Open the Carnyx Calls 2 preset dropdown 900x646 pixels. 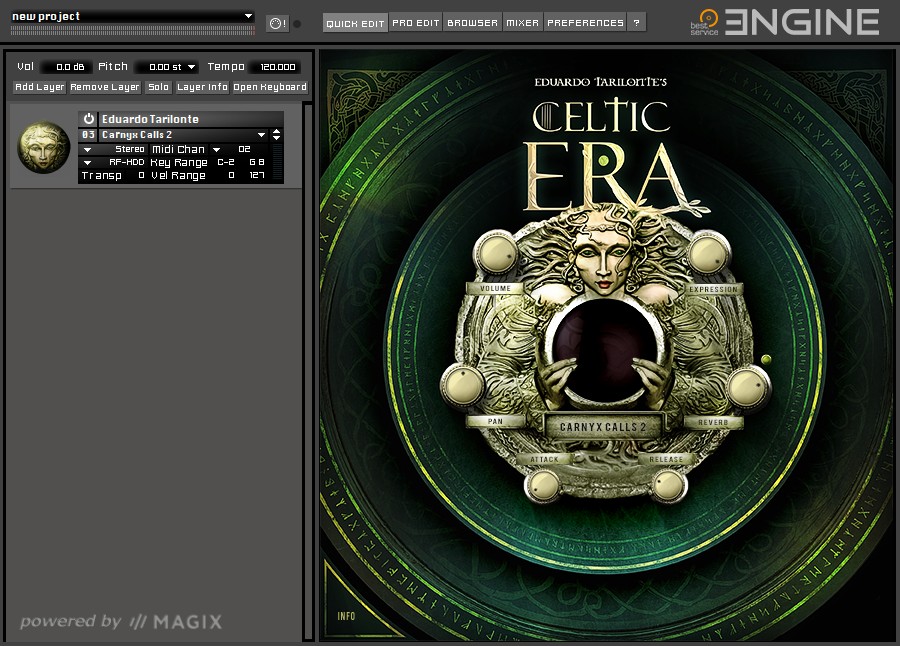click(262, 134)
